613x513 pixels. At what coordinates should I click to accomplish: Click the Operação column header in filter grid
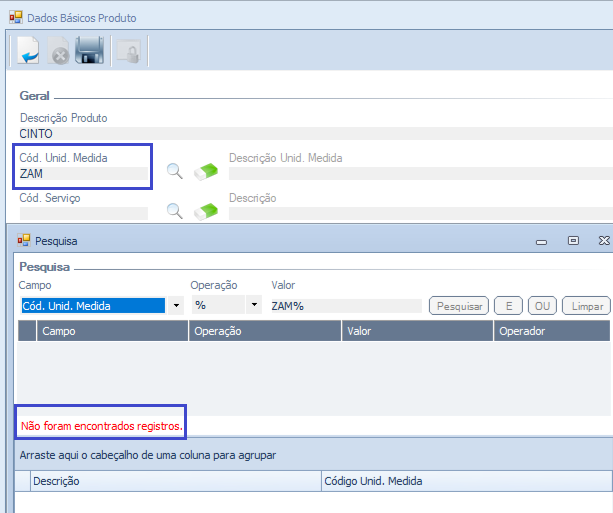click(265, 331)
